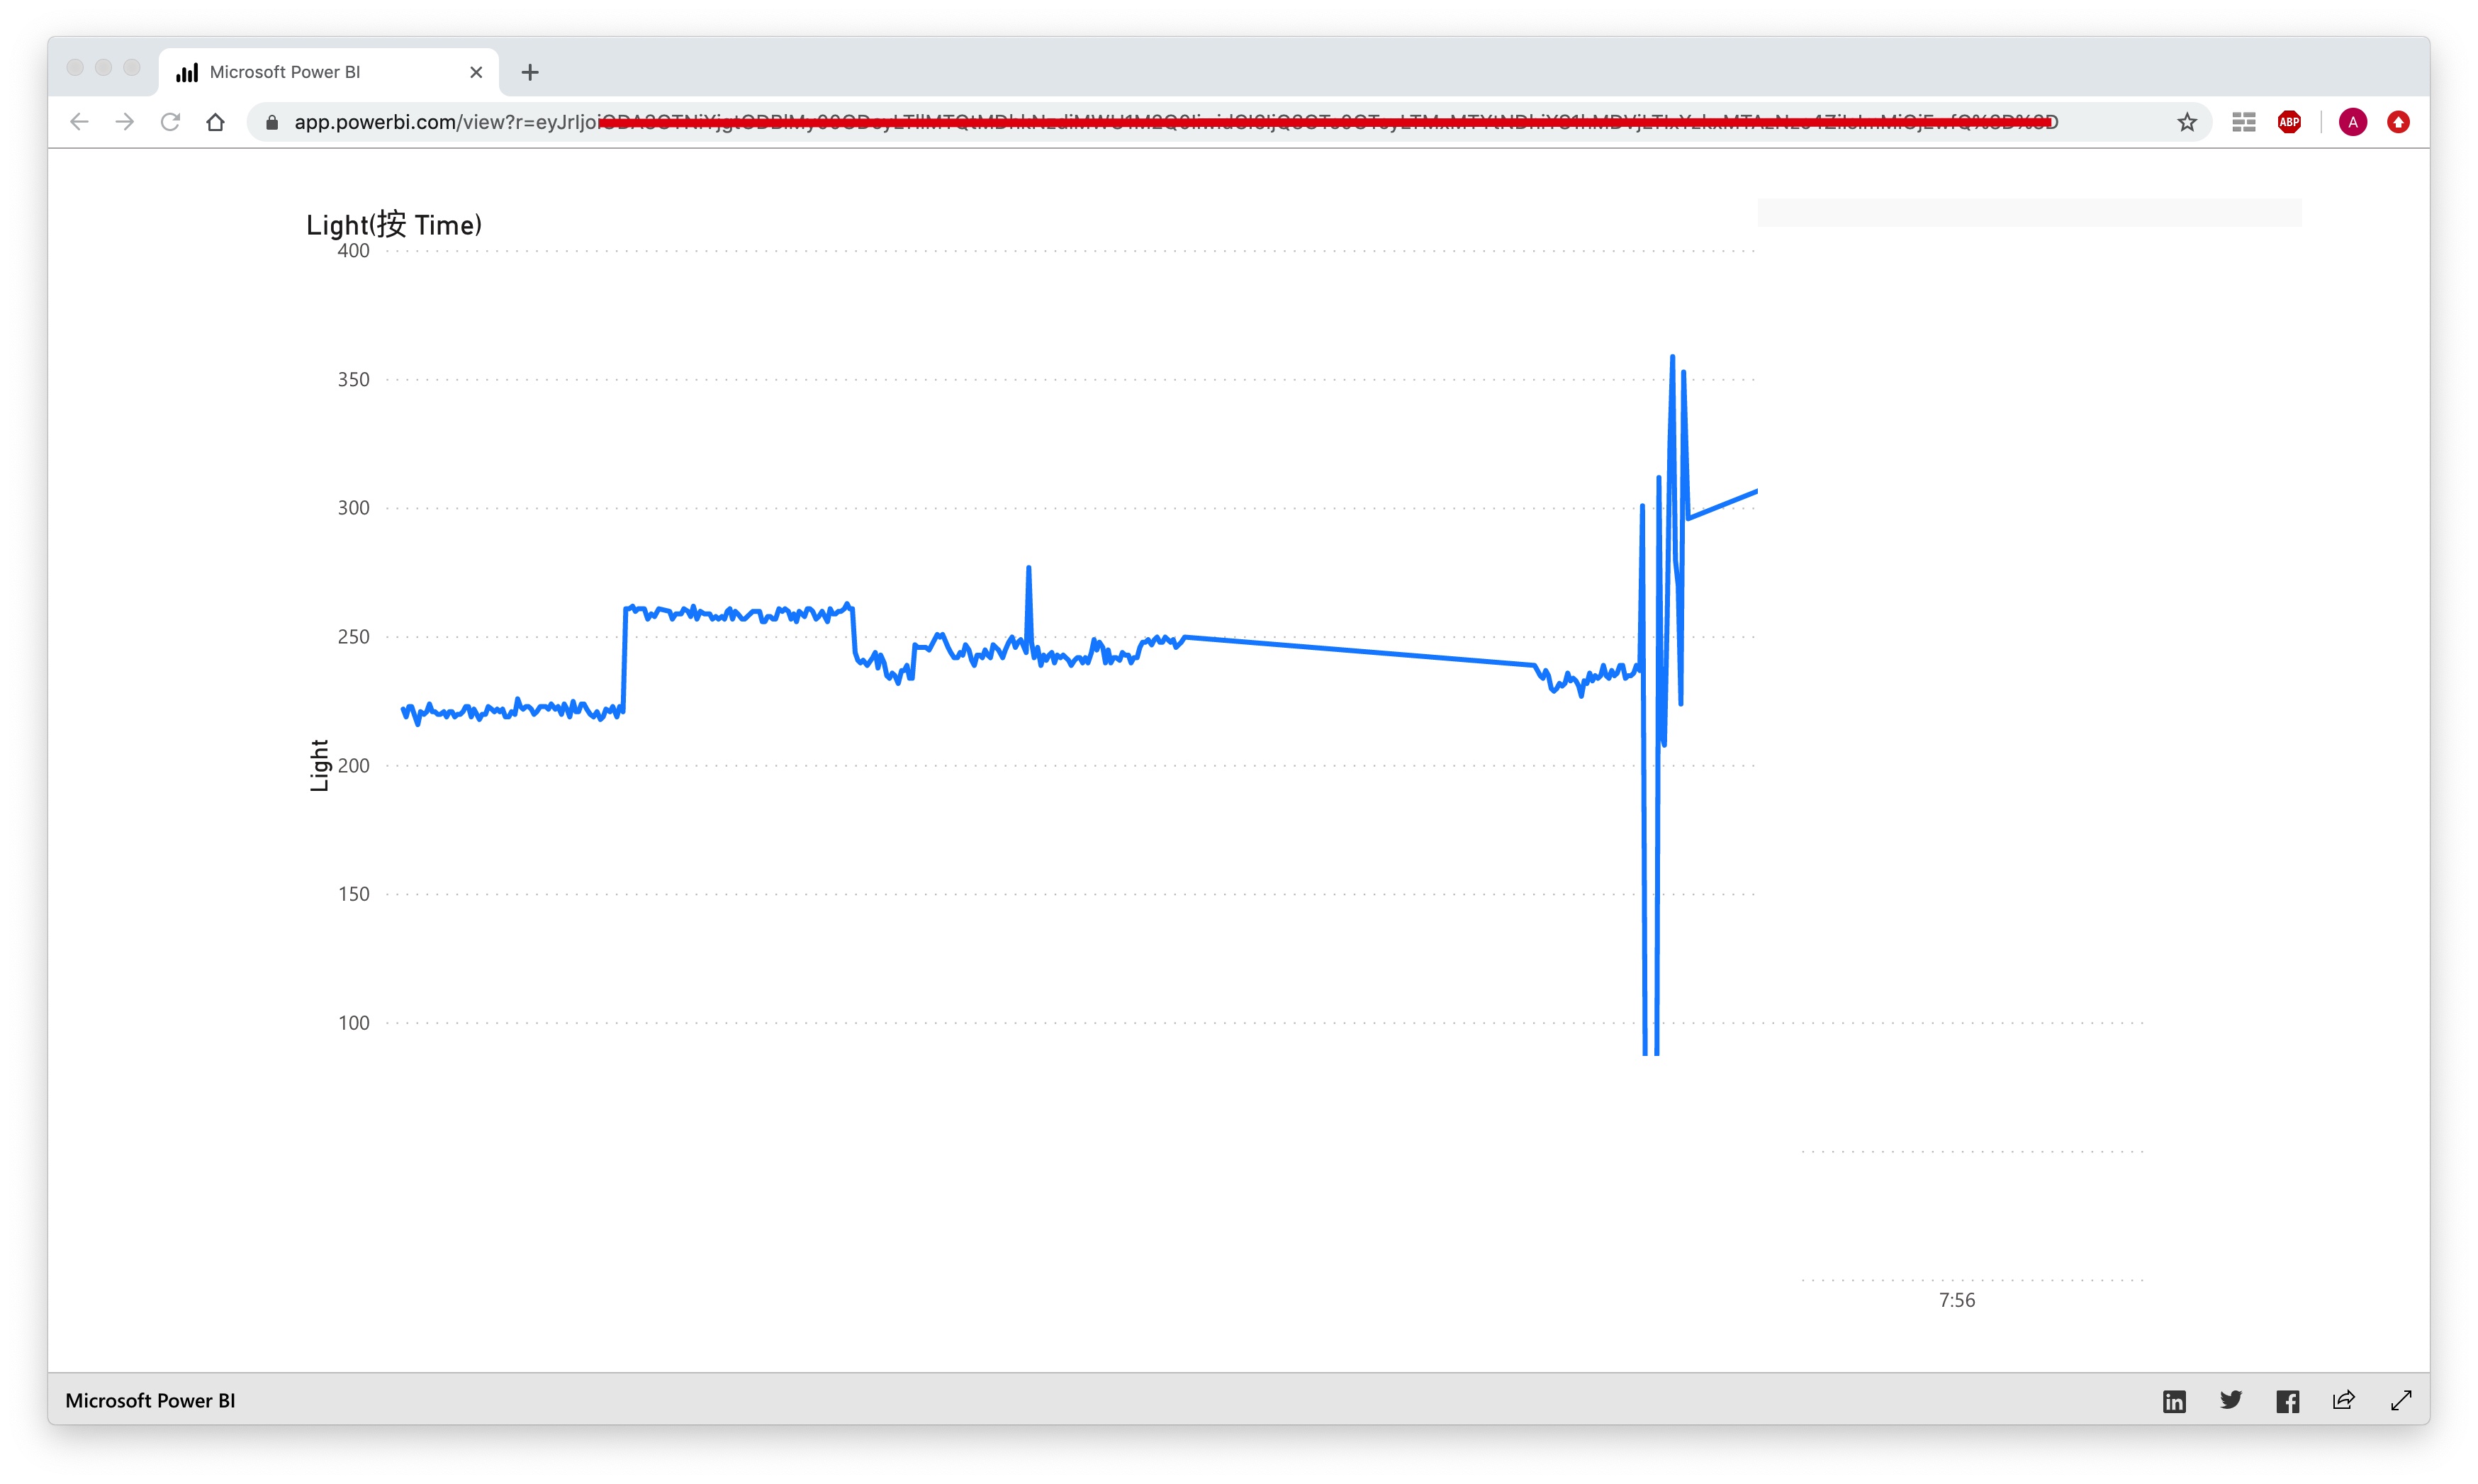Close the Microsoft Power BI tab
2478x1484 pixels.
coord(476,72)
